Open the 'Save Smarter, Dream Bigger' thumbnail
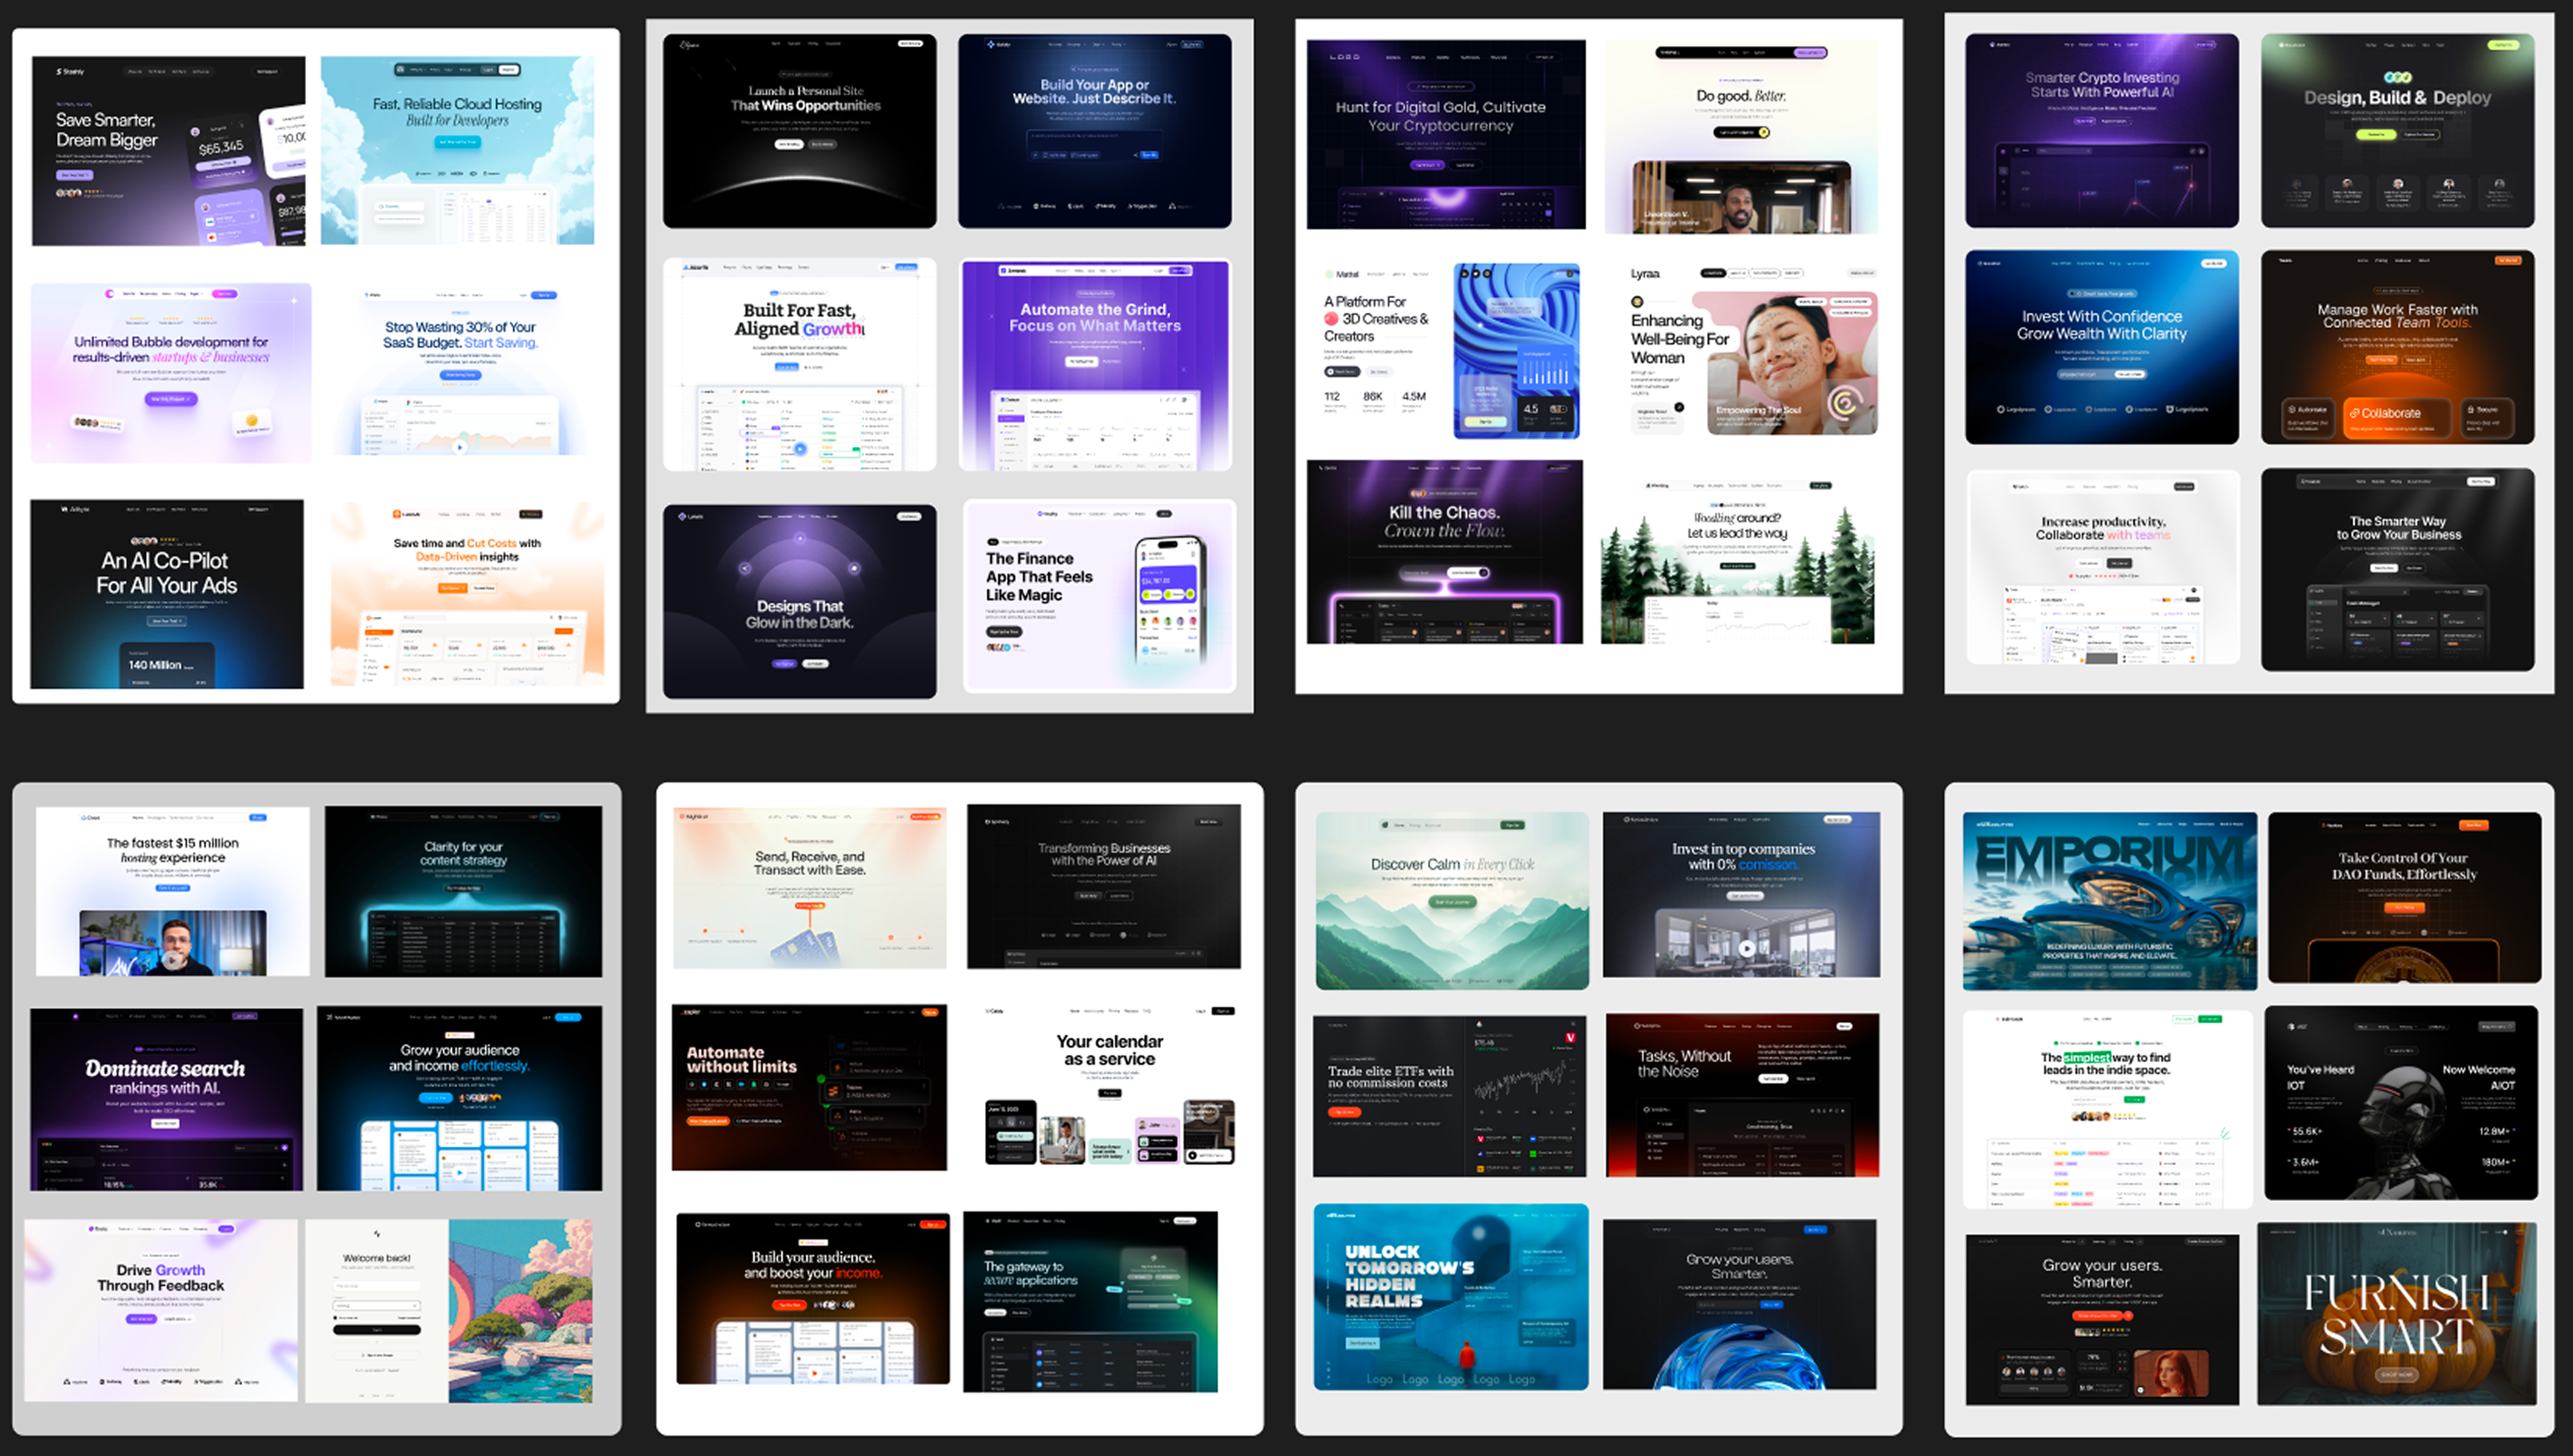 [168, 150]
